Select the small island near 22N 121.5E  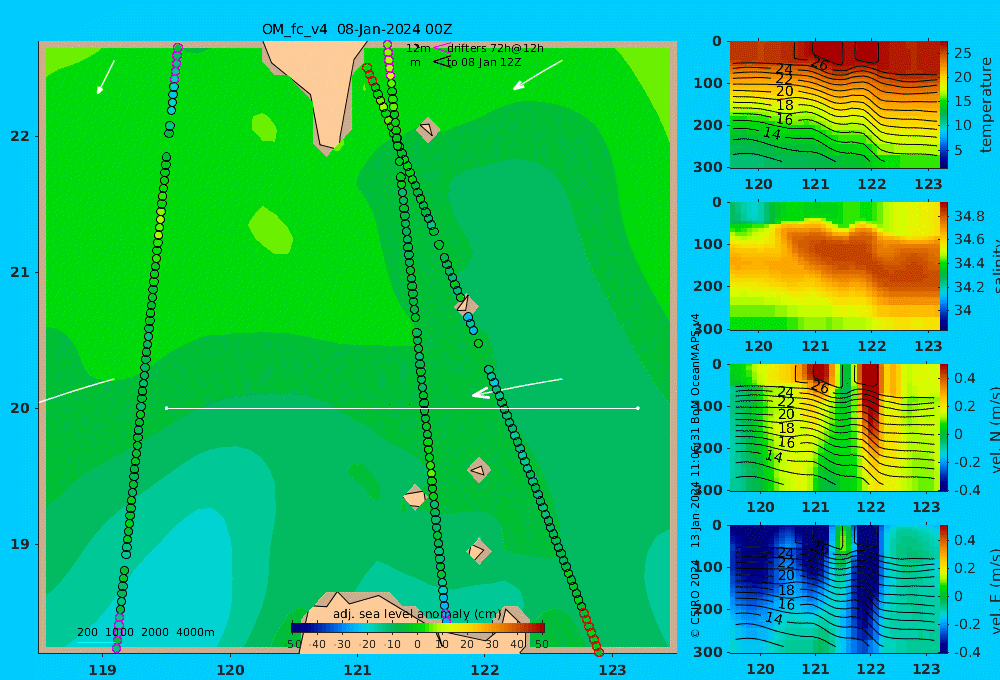(428, 130)
